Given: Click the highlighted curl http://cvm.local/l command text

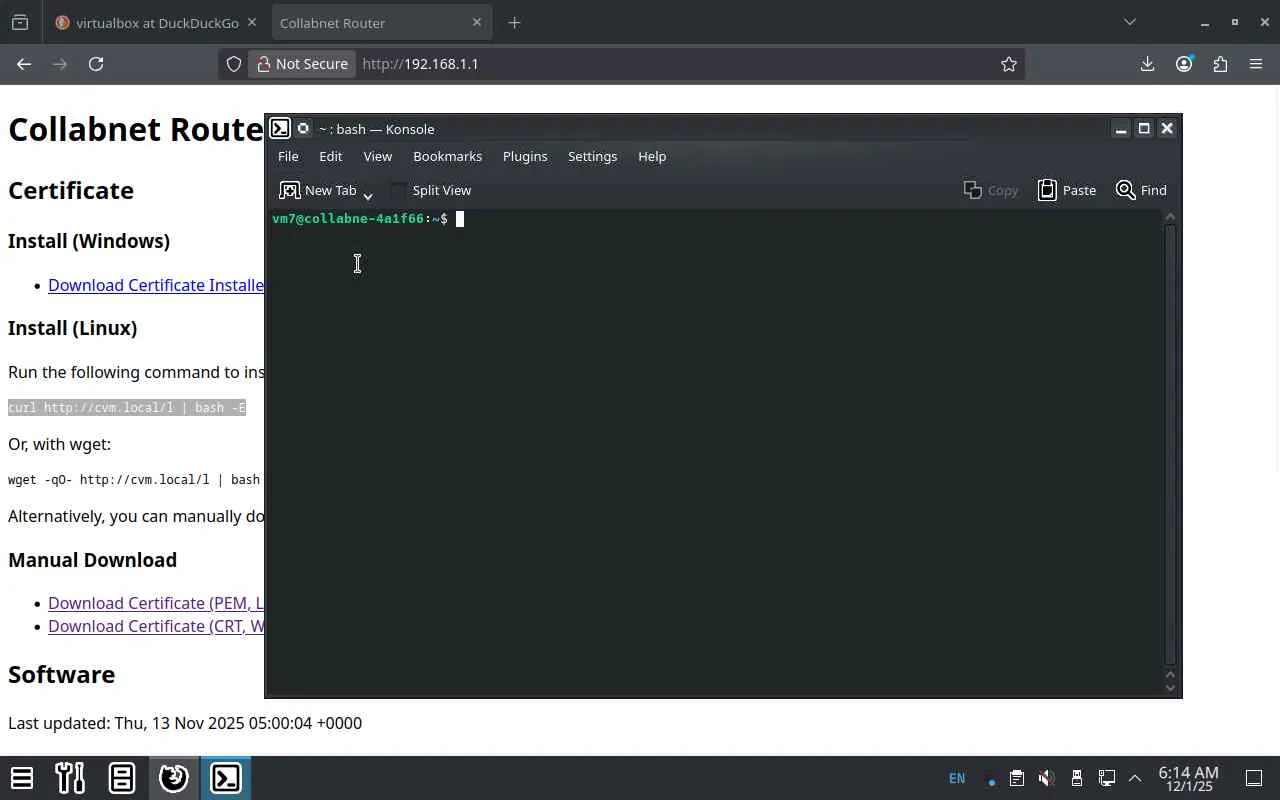Looking at the screenshot, I should pos(127,408).
